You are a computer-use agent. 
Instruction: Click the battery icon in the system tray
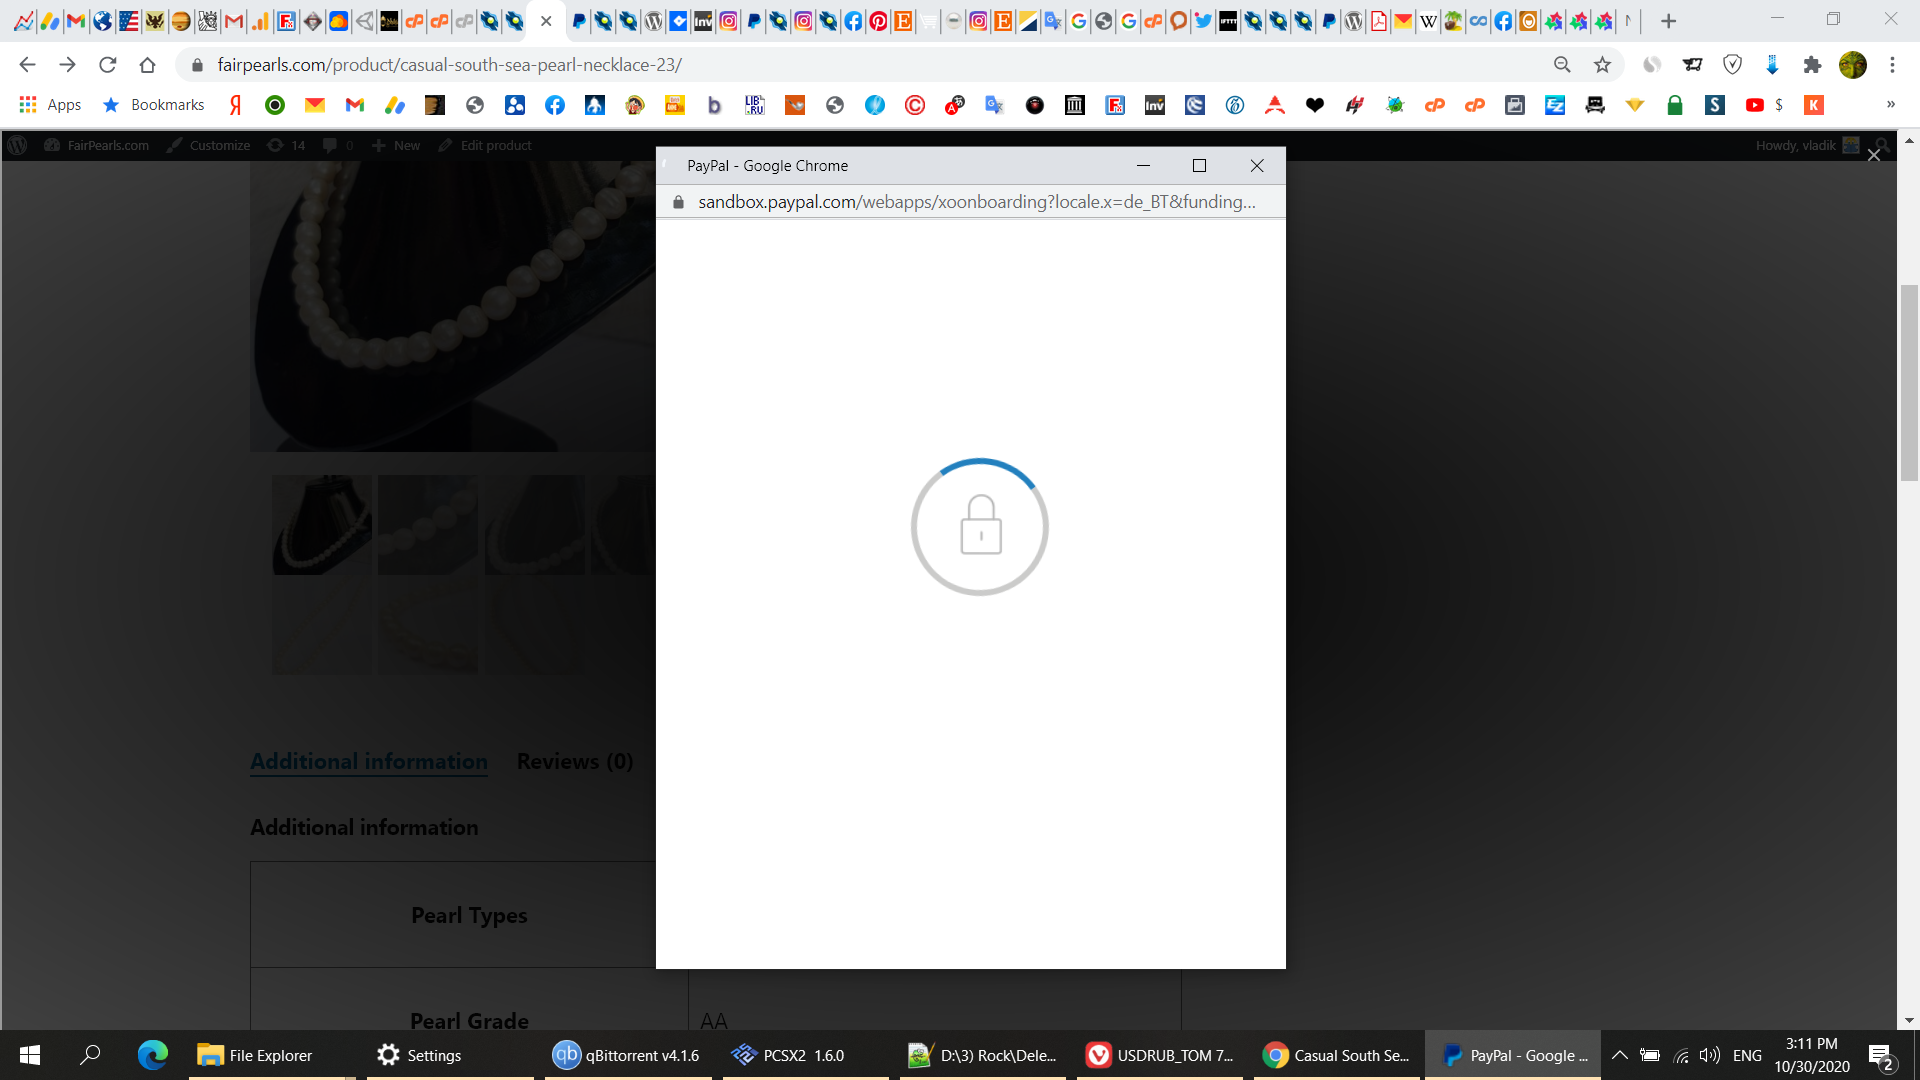(x=1650, y=1055)
